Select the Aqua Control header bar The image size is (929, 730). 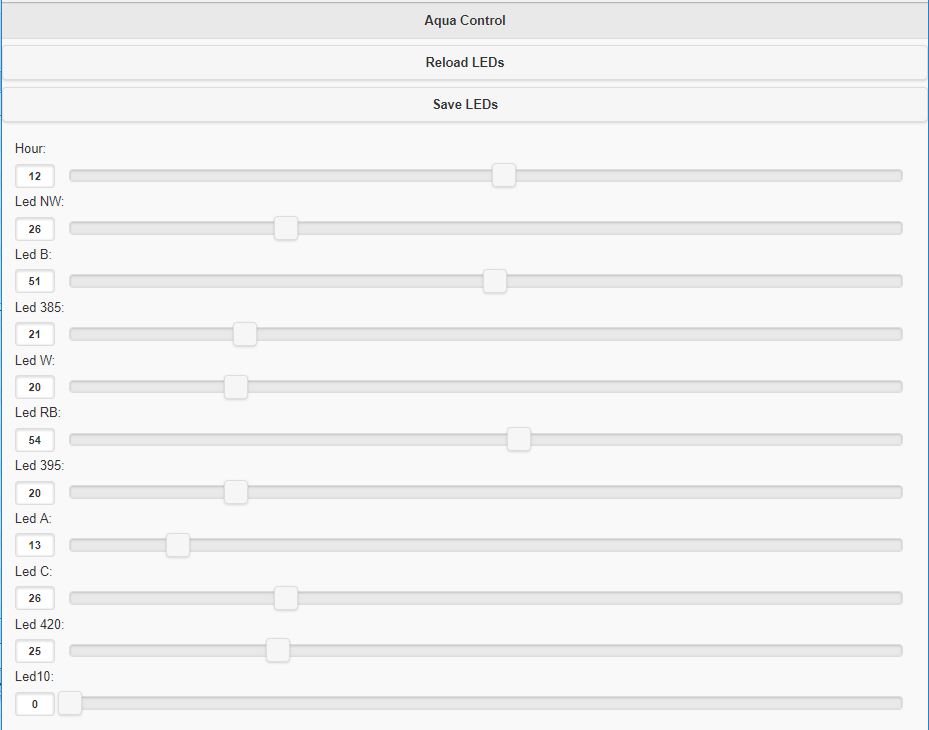point(464,20)
